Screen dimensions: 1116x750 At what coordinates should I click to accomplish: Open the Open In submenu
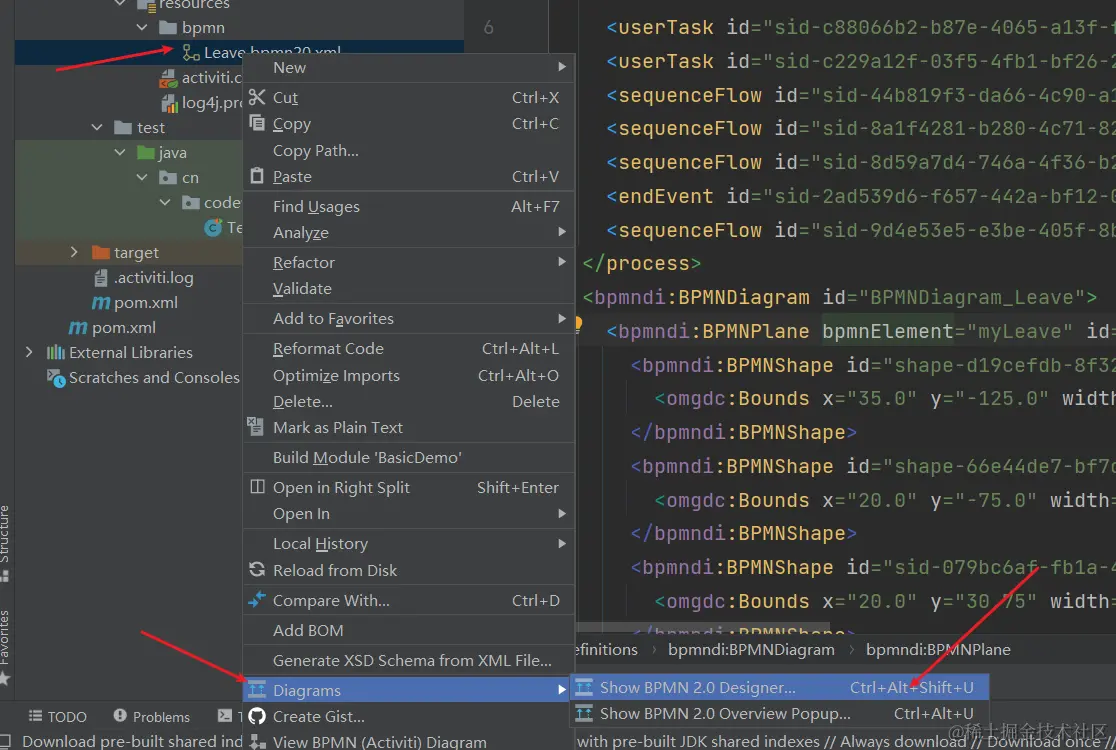pyautogui.click(x=409, y=513)
